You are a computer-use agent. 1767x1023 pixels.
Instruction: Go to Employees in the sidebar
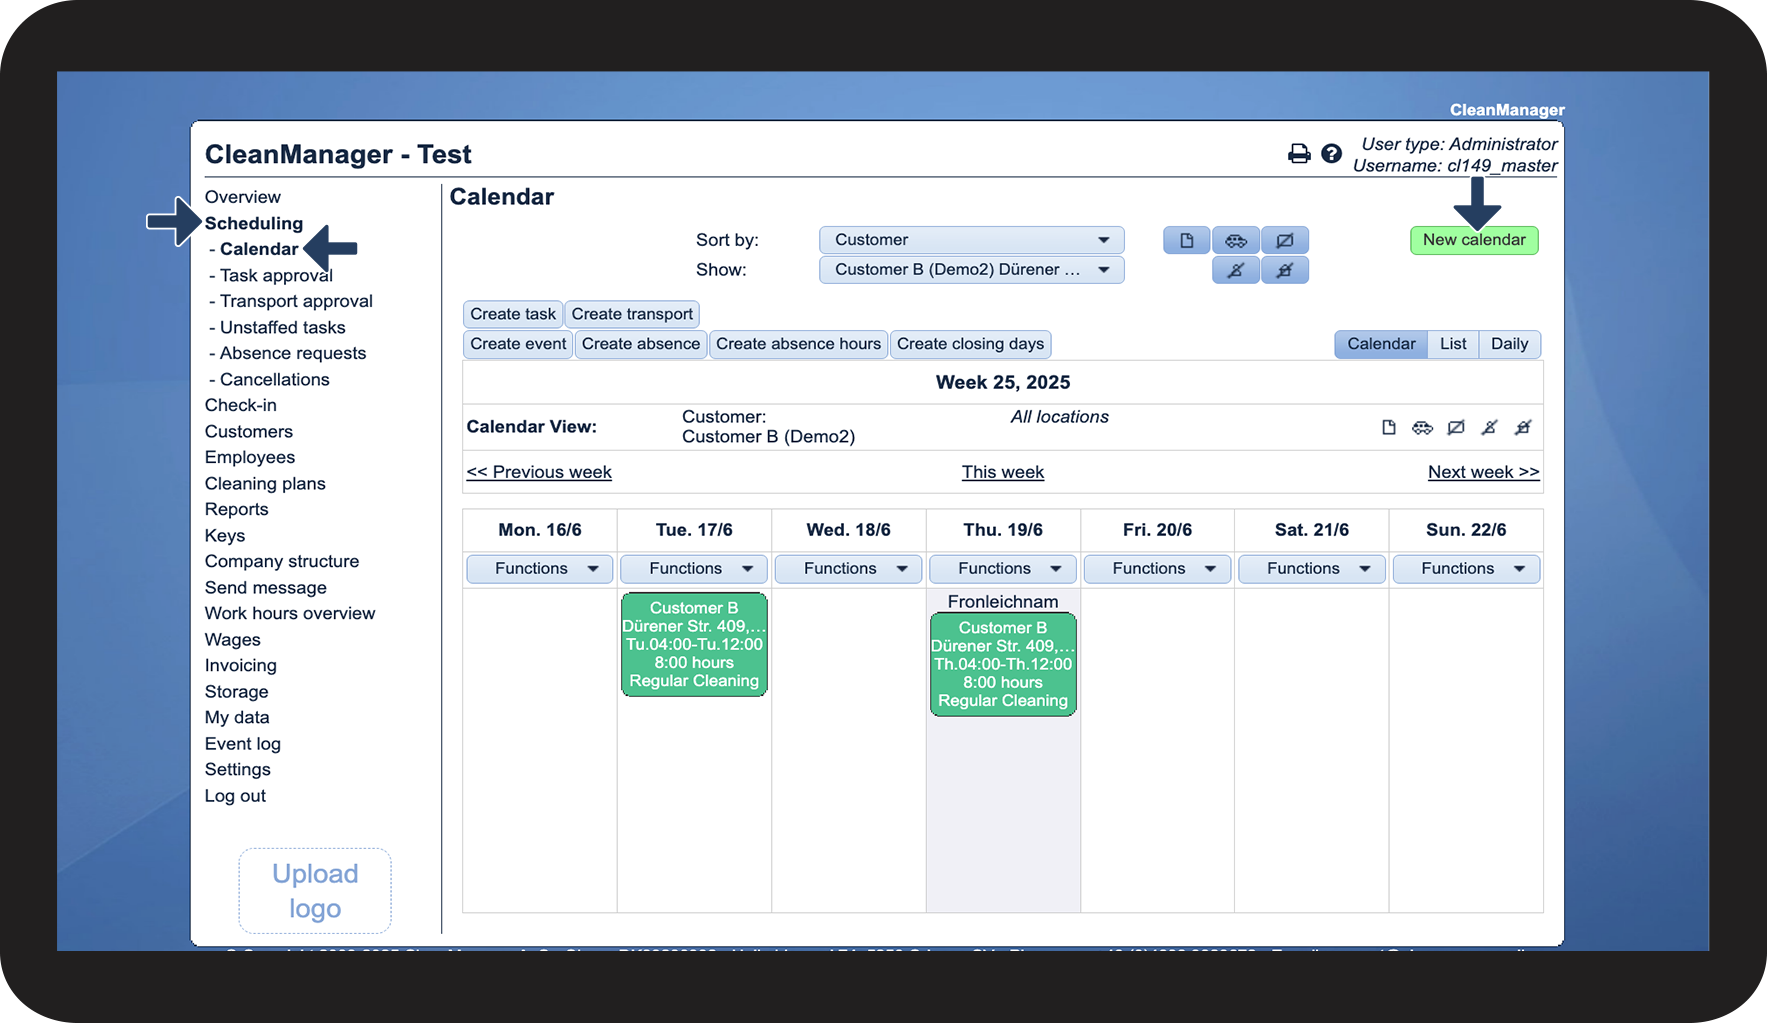coord(250,457)
